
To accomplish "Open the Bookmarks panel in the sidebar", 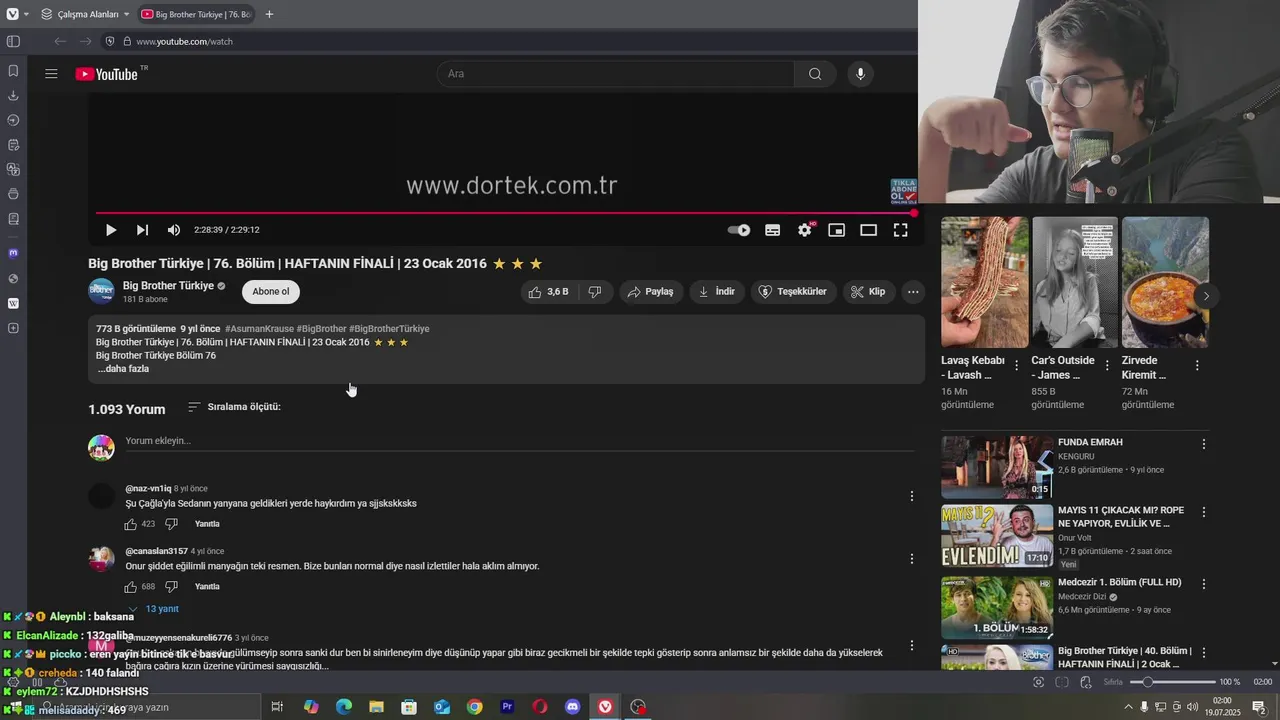I will coord(13,71).
